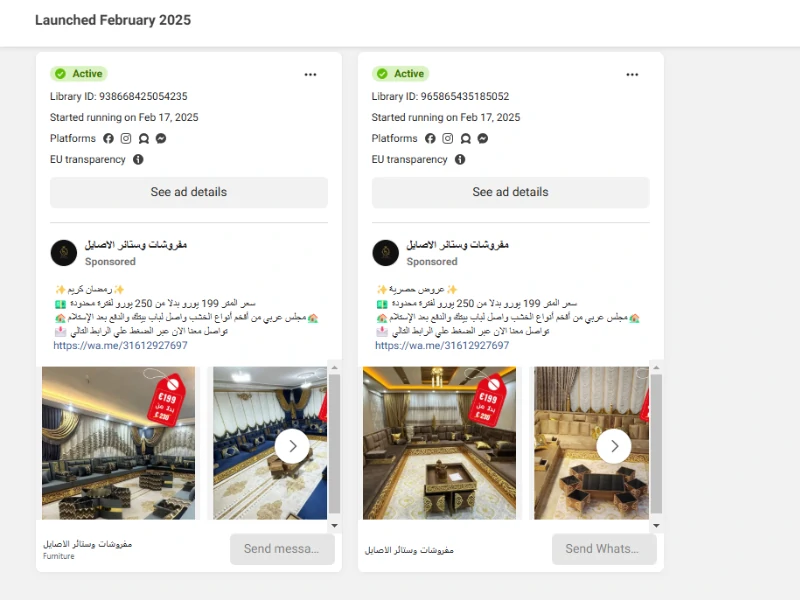Open the €199 sale tag sofa image
The image size is (800, 600).
point(119,444)
